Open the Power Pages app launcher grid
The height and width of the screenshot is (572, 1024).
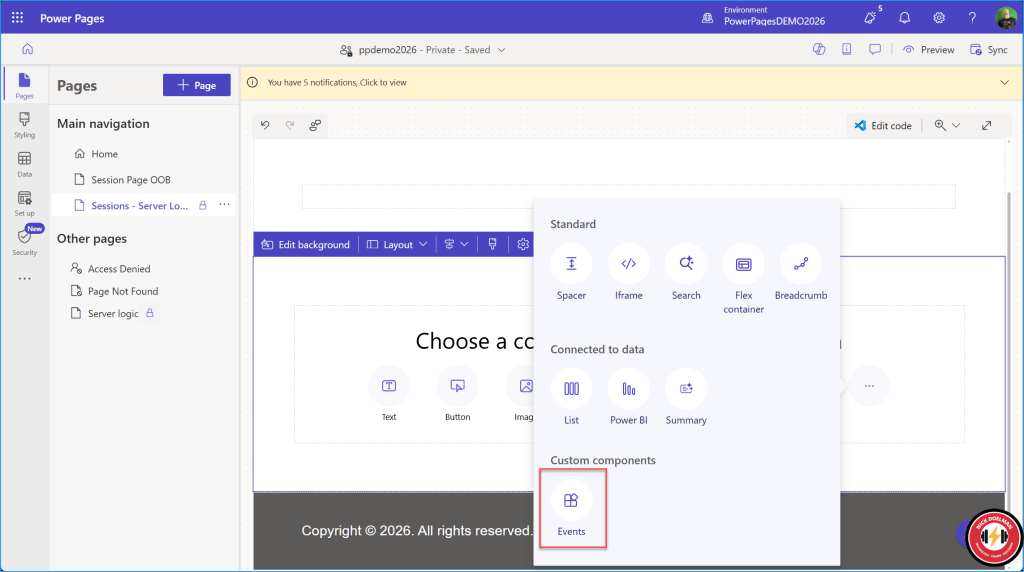coord(17,18)
